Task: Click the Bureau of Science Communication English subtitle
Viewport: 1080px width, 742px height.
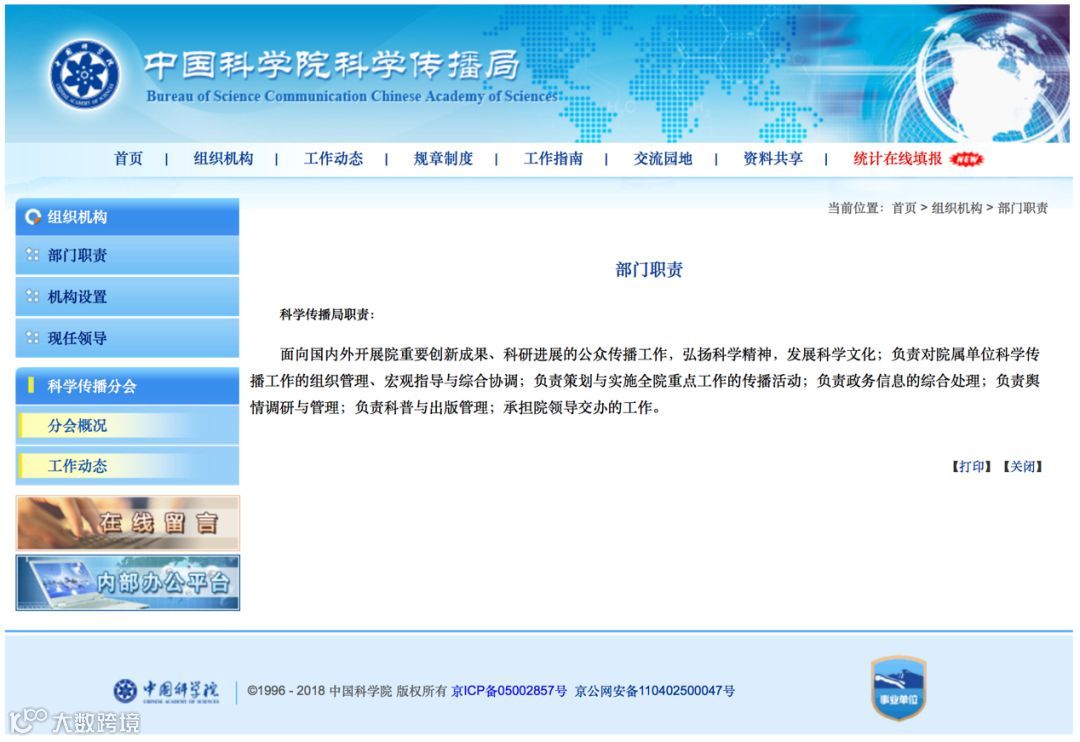Action: (352, 96)
